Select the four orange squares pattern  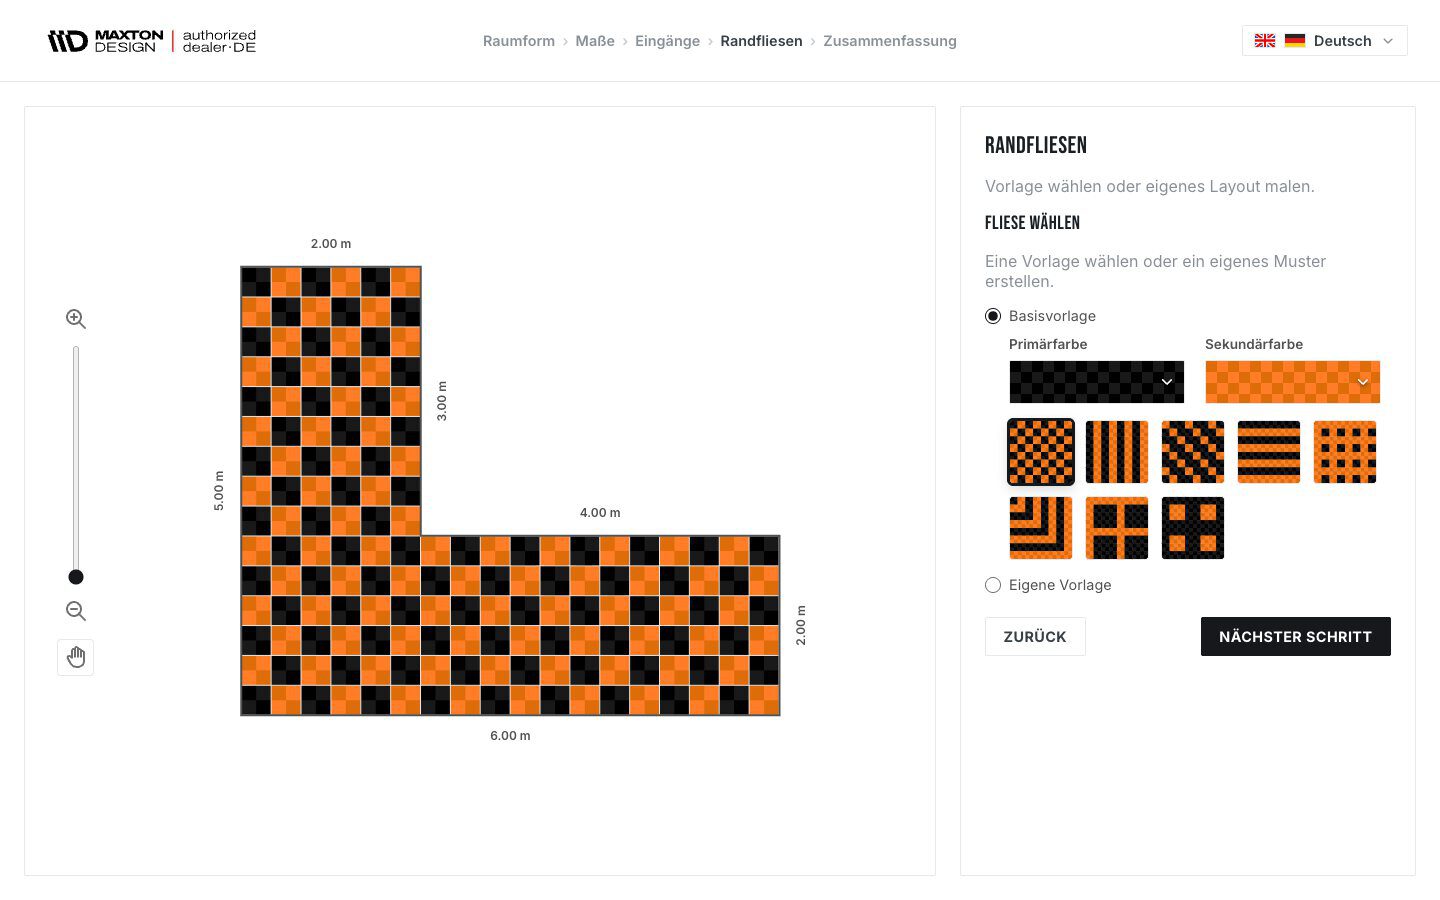click(x=1193, y=528)
